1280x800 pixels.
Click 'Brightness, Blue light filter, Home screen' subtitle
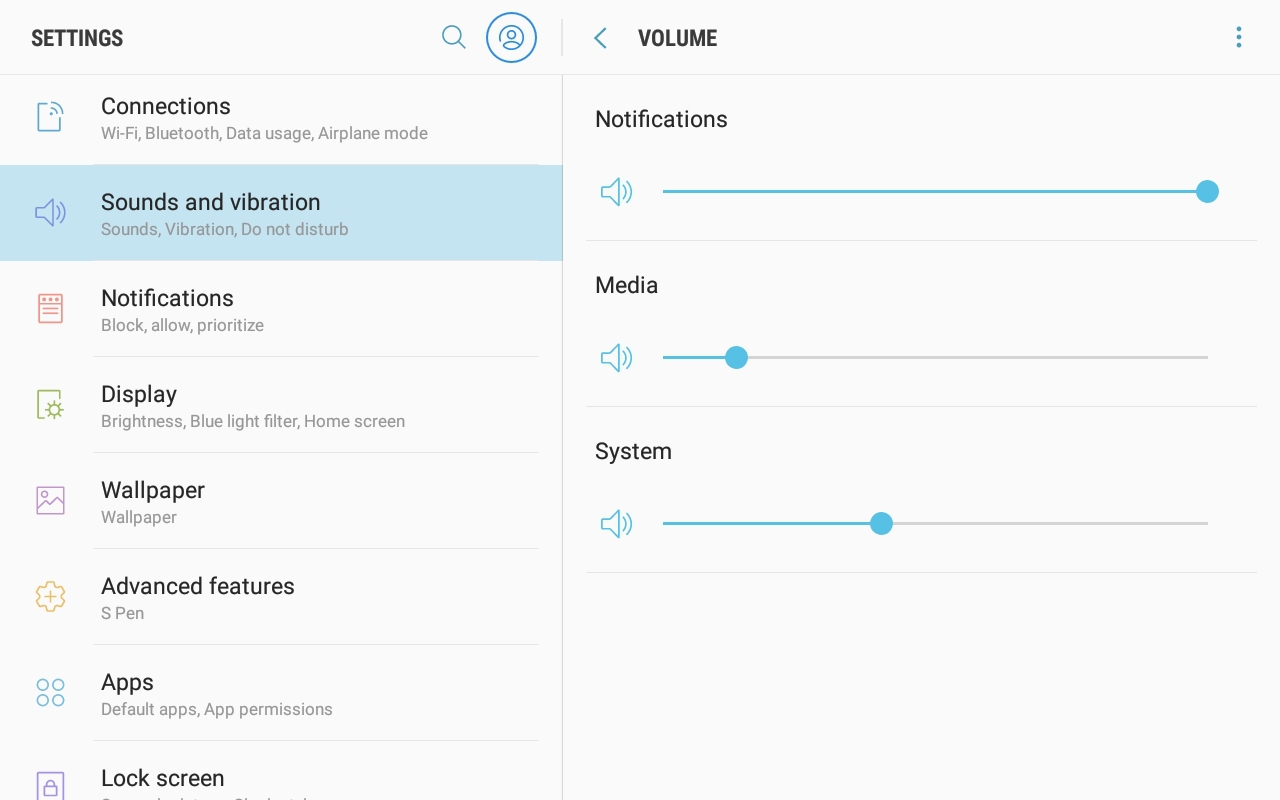pyautogui.click(x=253, y=421)
